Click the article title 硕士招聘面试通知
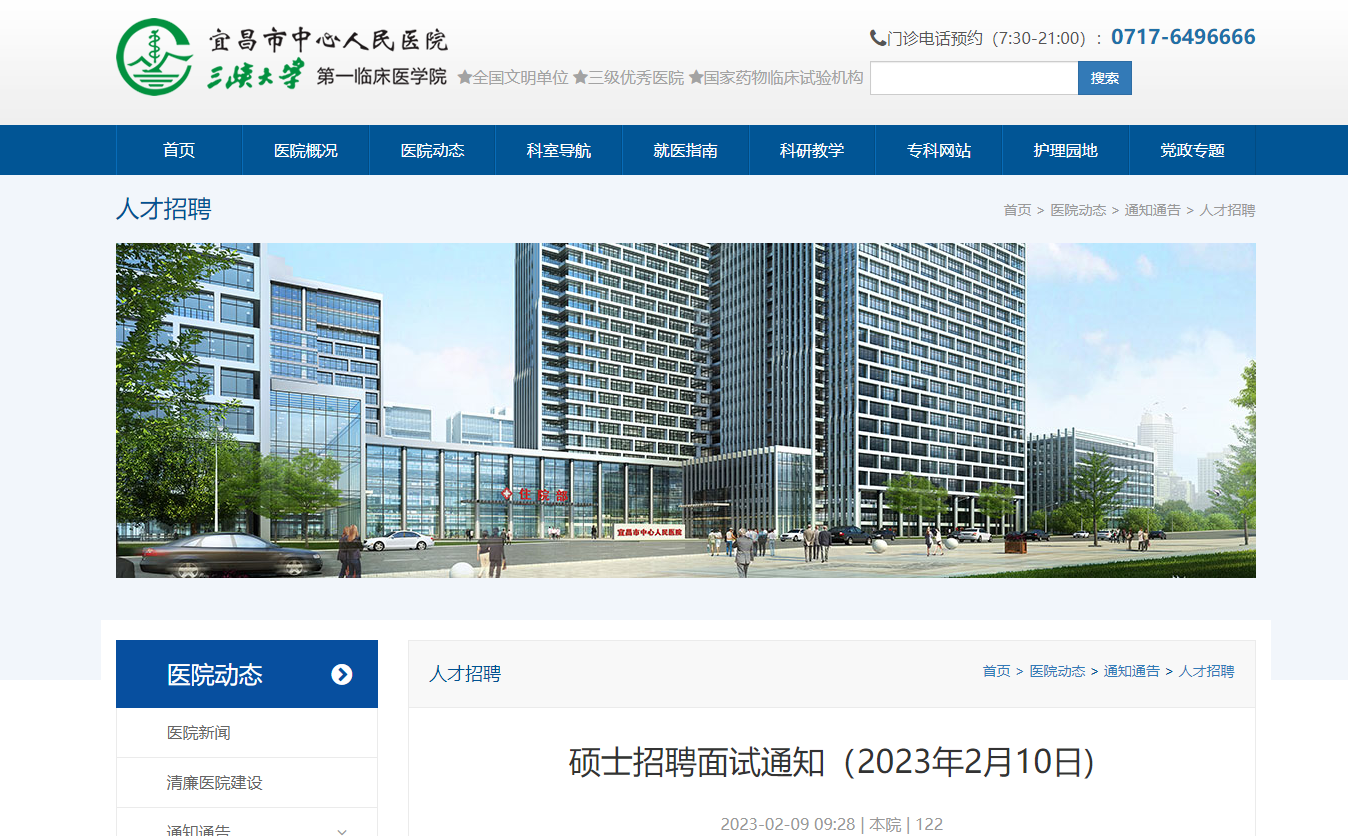The width and height of the screenshot is (1348, 836). [x=832, y=762]
